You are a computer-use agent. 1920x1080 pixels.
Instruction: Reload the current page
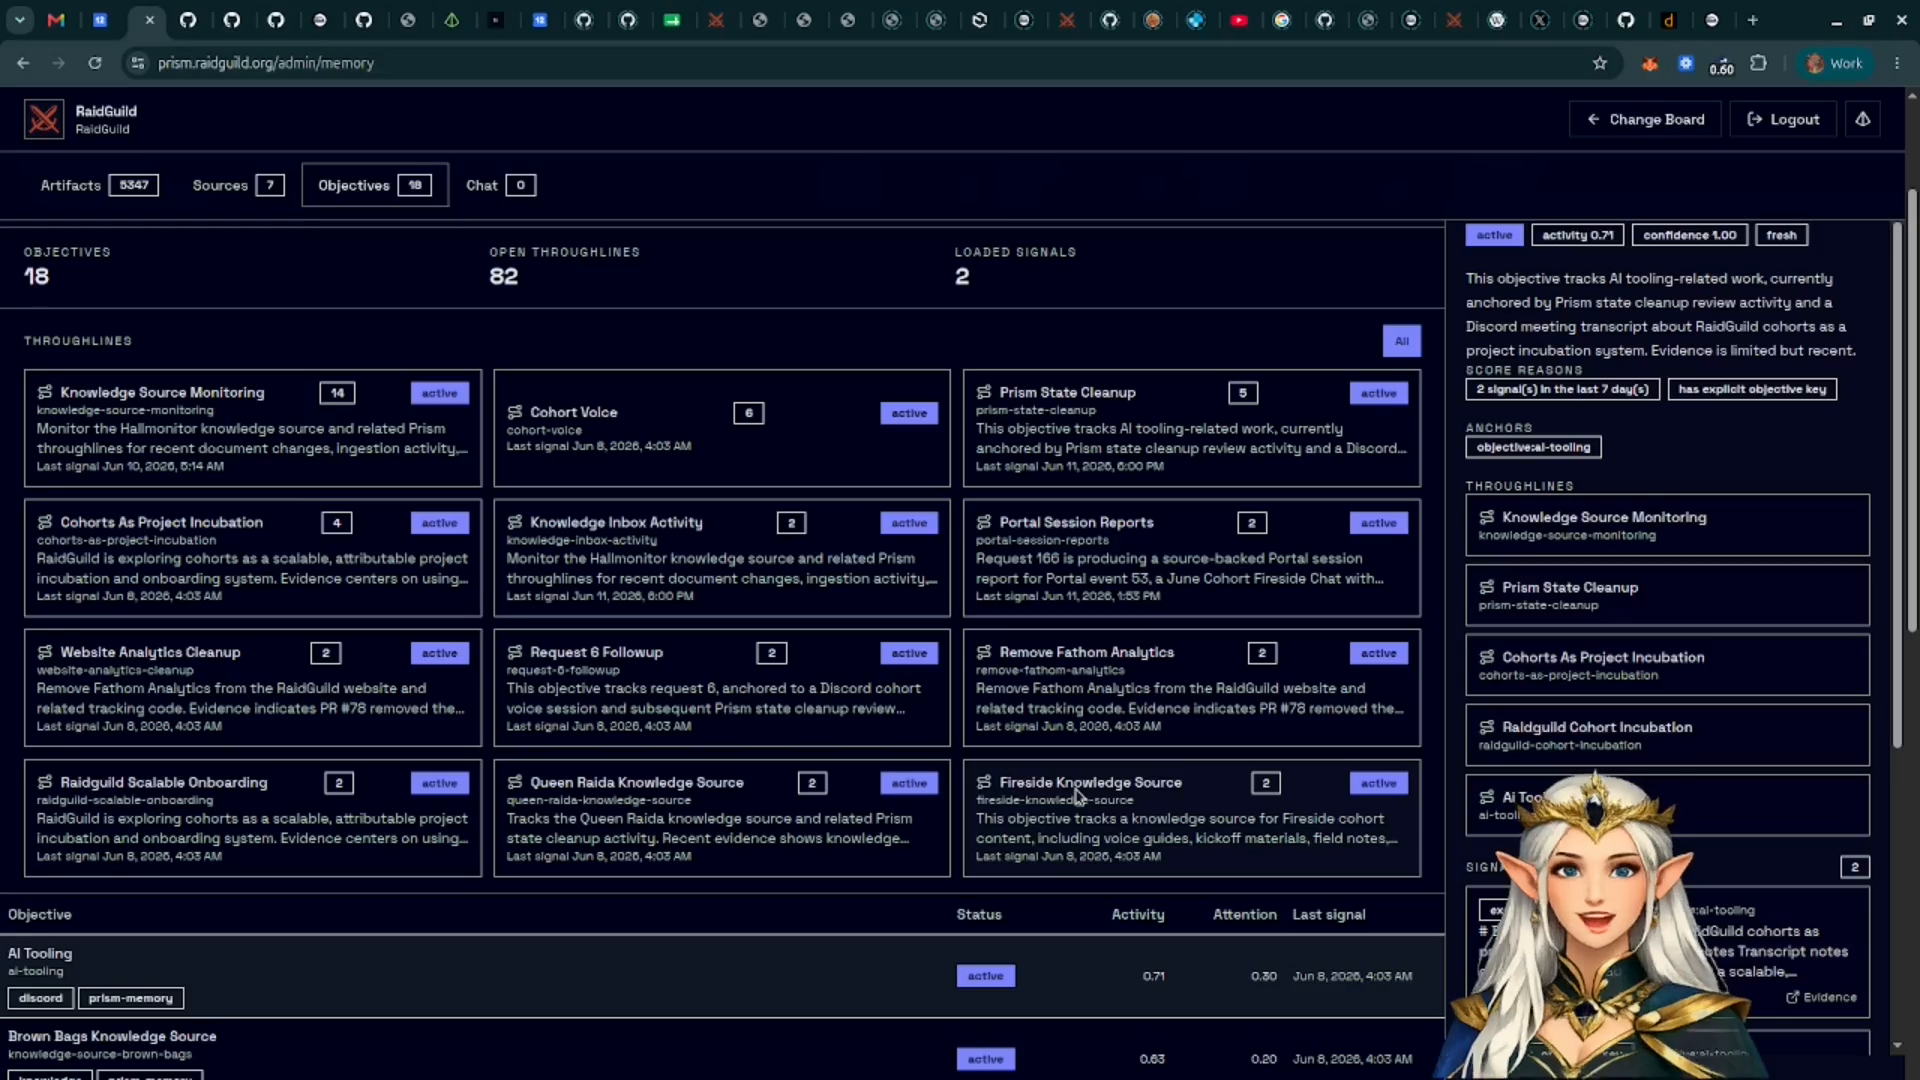95,63
